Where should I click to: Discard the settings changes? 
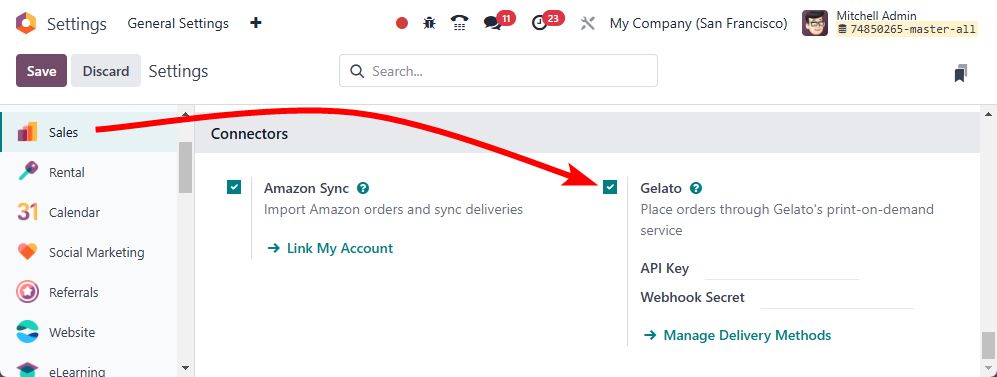[106, 71]
